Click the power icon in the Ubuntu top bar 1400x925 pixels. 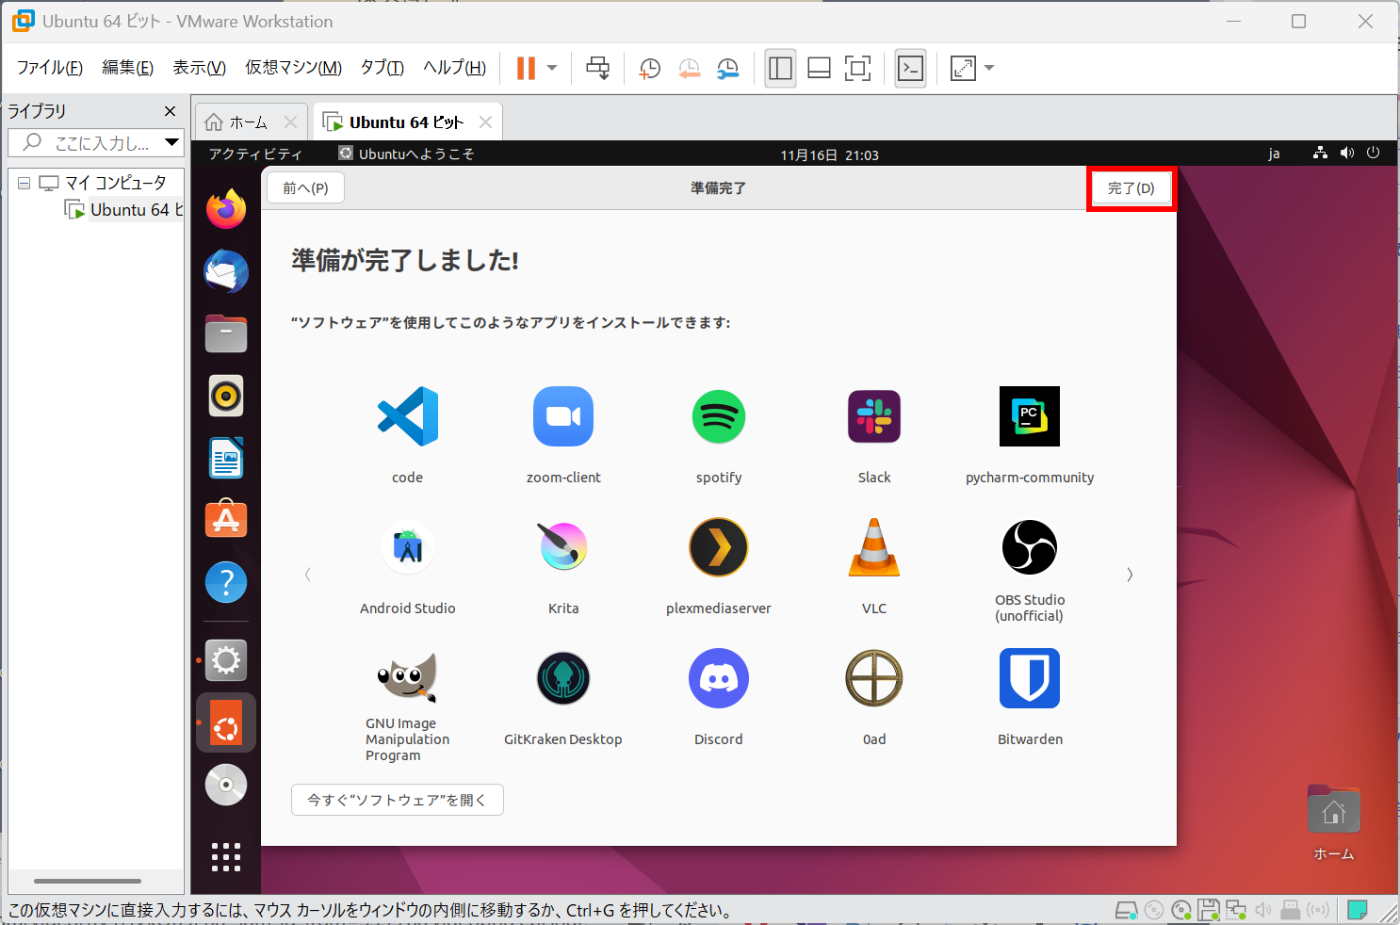coord(1373,153)
